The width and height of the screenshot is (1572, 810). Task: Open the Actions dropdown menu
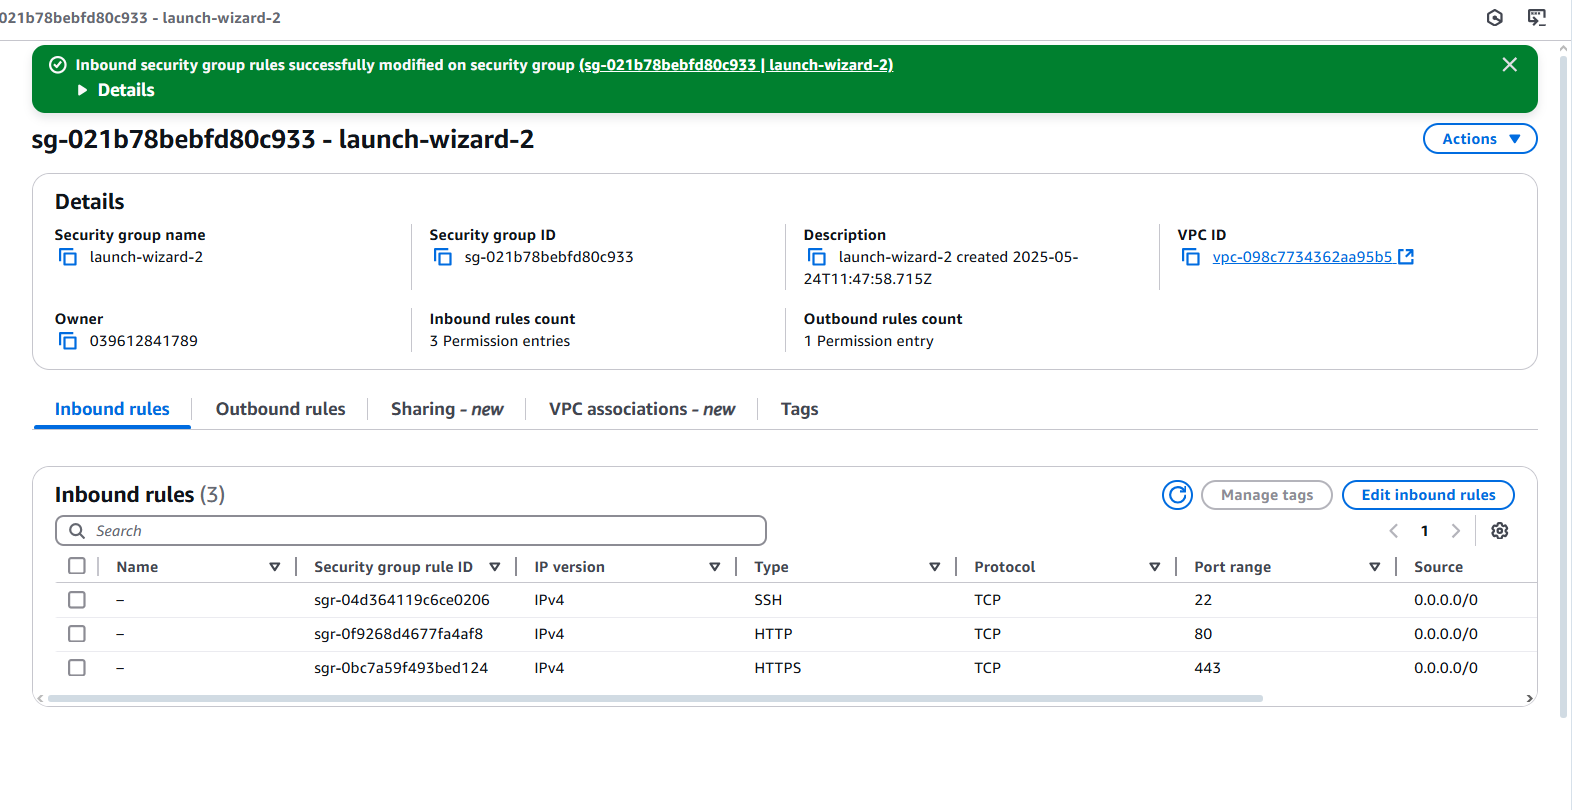point(1479,139)
